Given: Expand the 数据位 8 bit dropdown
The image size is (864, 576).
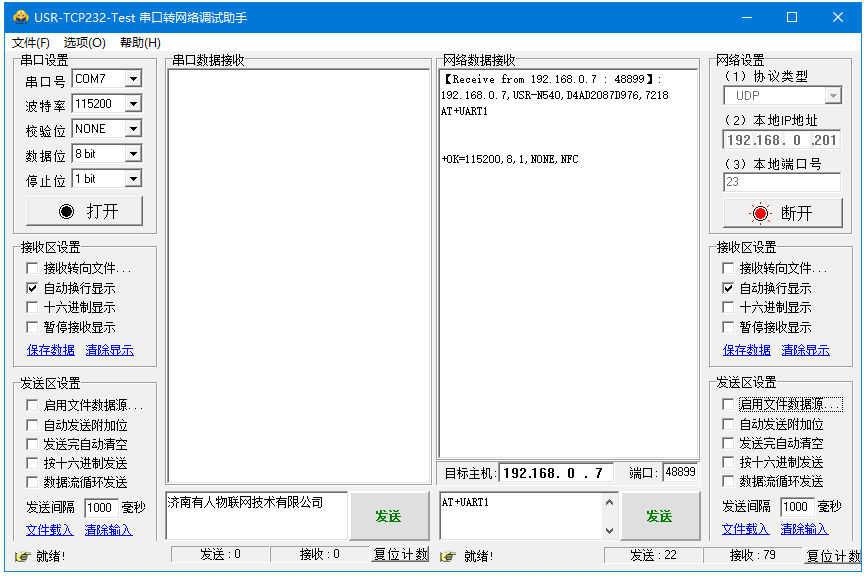Looking at the screenshot, I should click(133, 154).
